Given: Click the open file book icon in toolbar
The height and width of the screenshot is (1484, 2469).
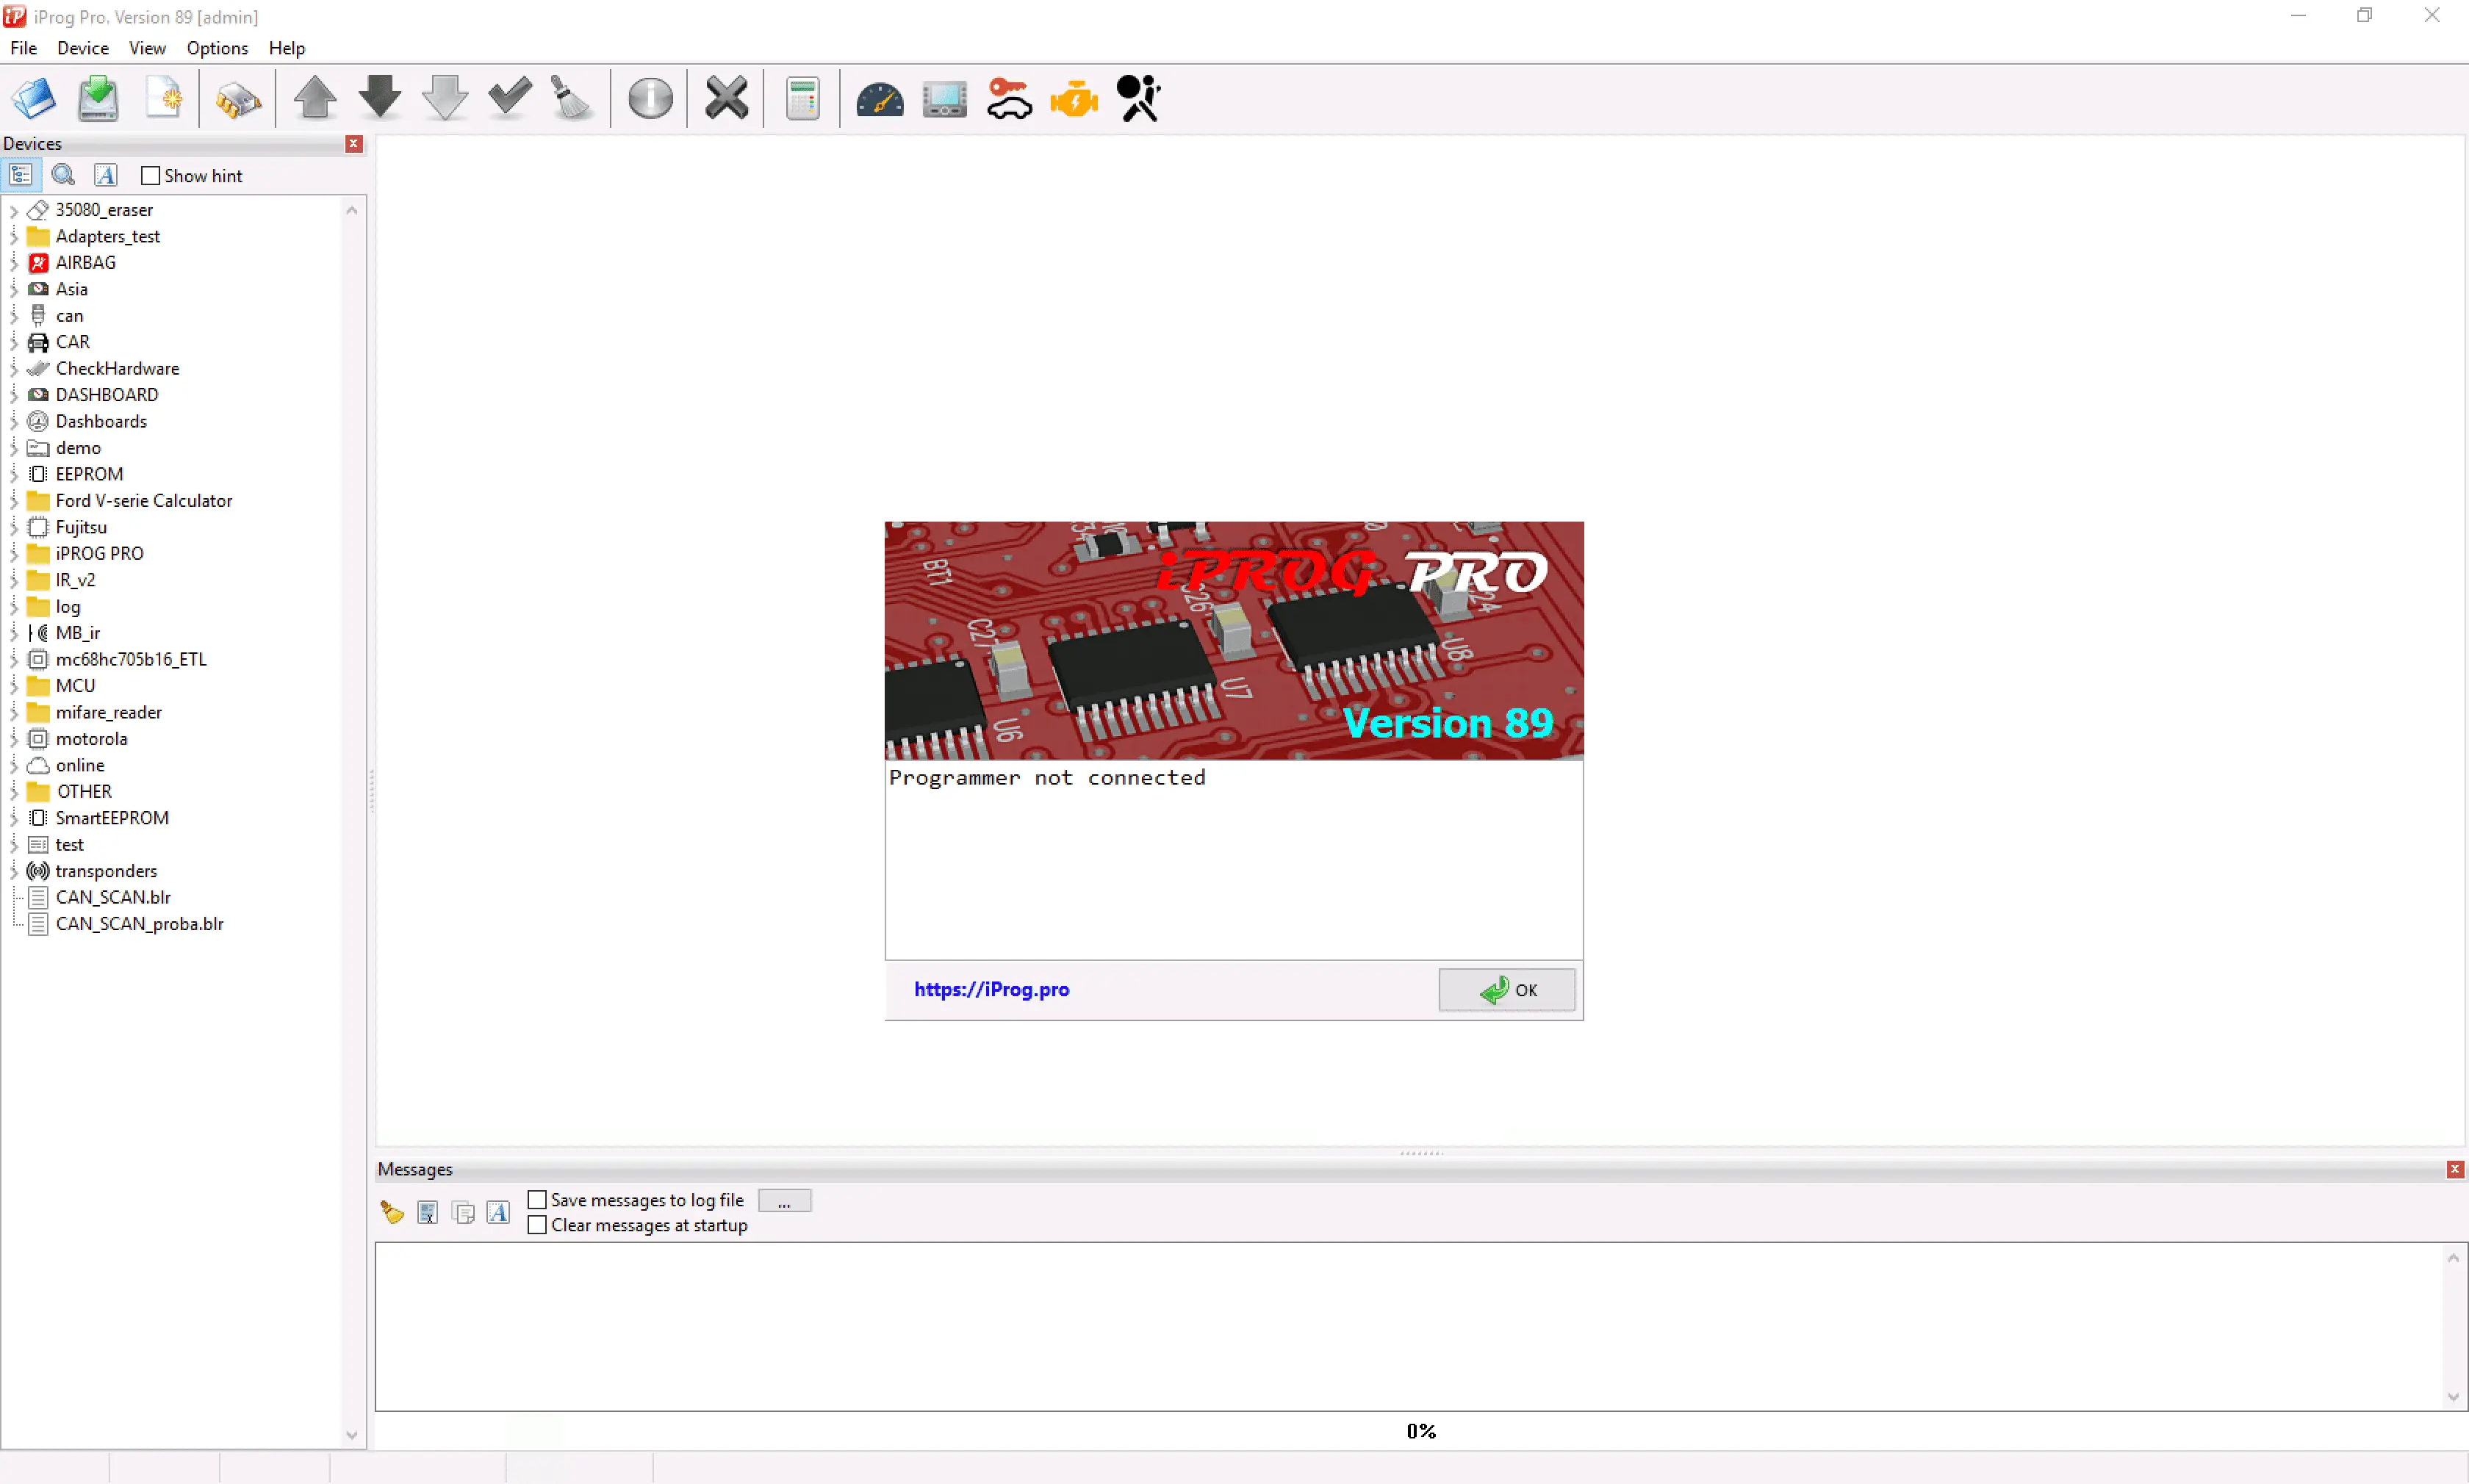Looking at the screenshot, I should click(x=34, y=98).
